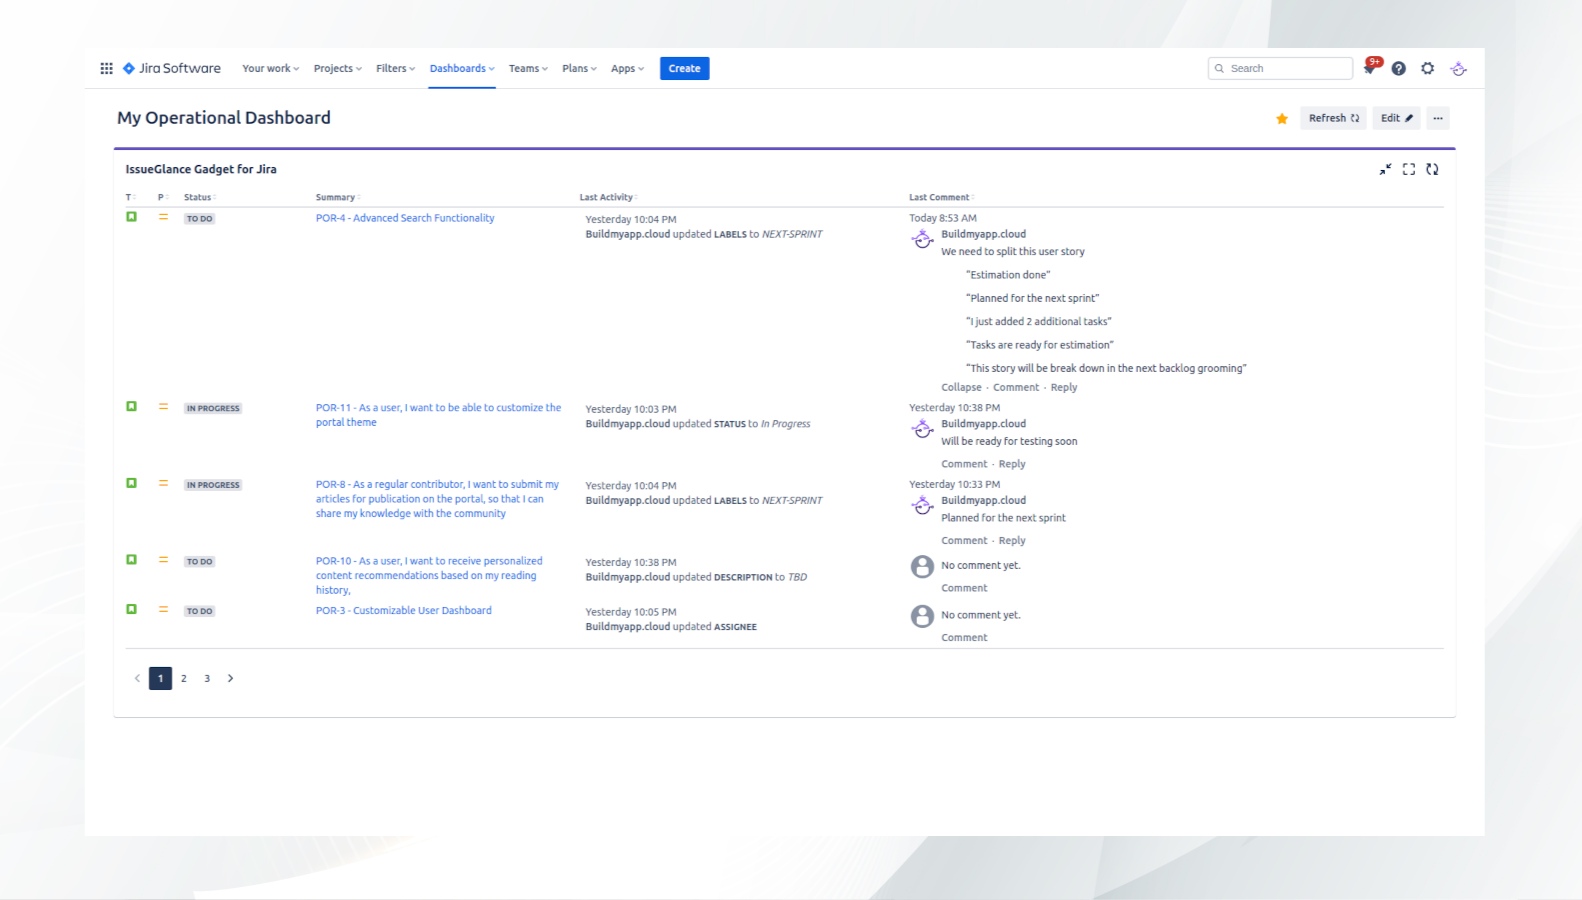
Task: Open the Dashboards menu
Action: pos(461,68)
